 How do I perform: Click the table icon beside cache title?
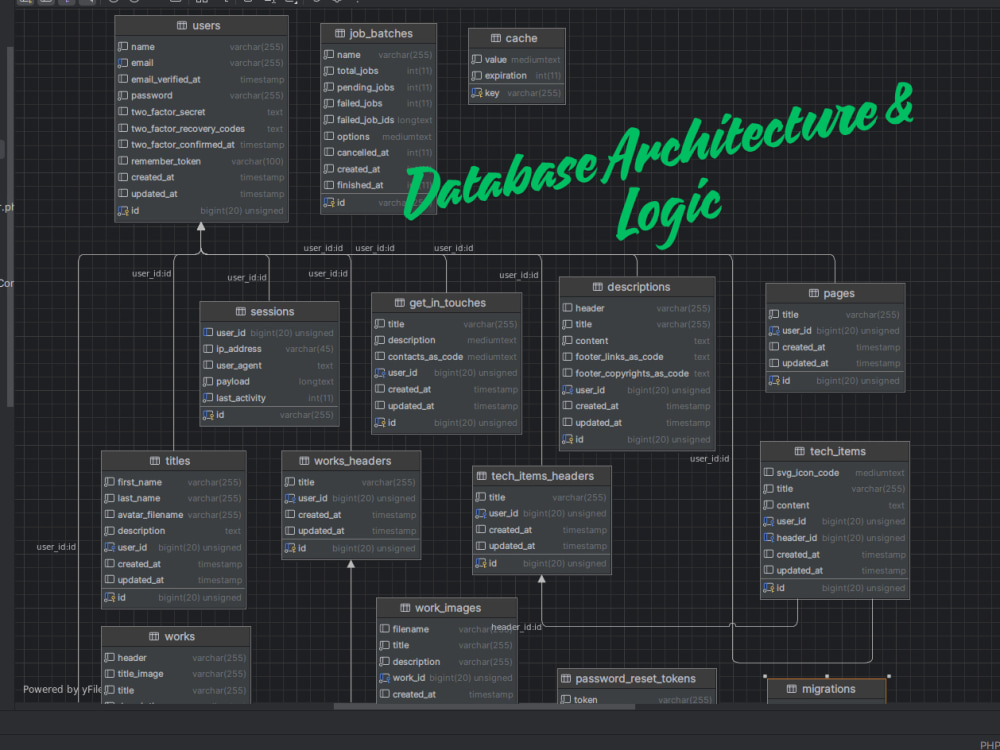496,38
